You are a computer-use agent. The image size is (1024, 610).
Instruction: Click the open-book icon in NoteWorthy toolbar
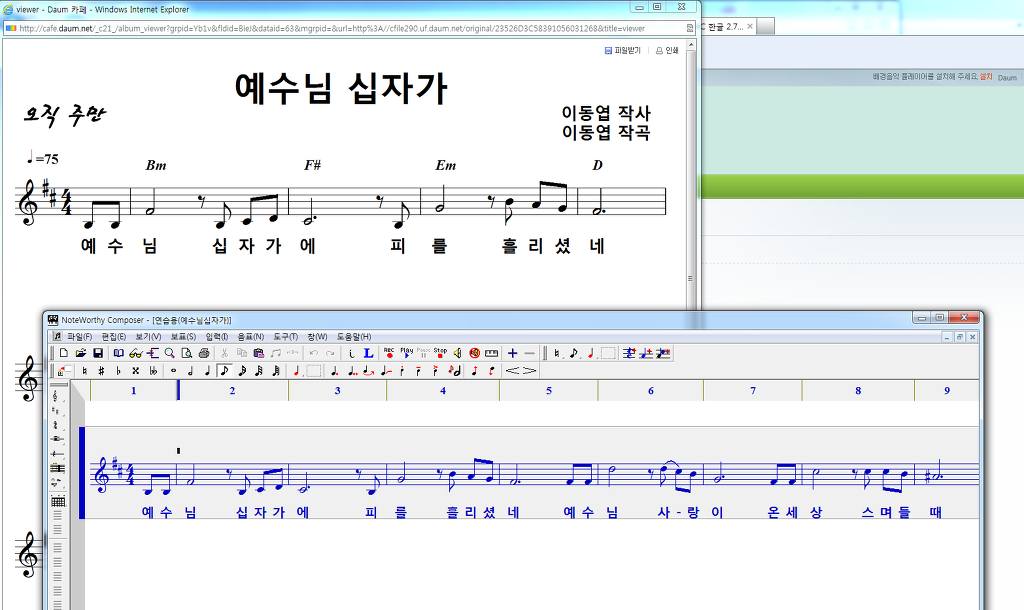(118, 353)
